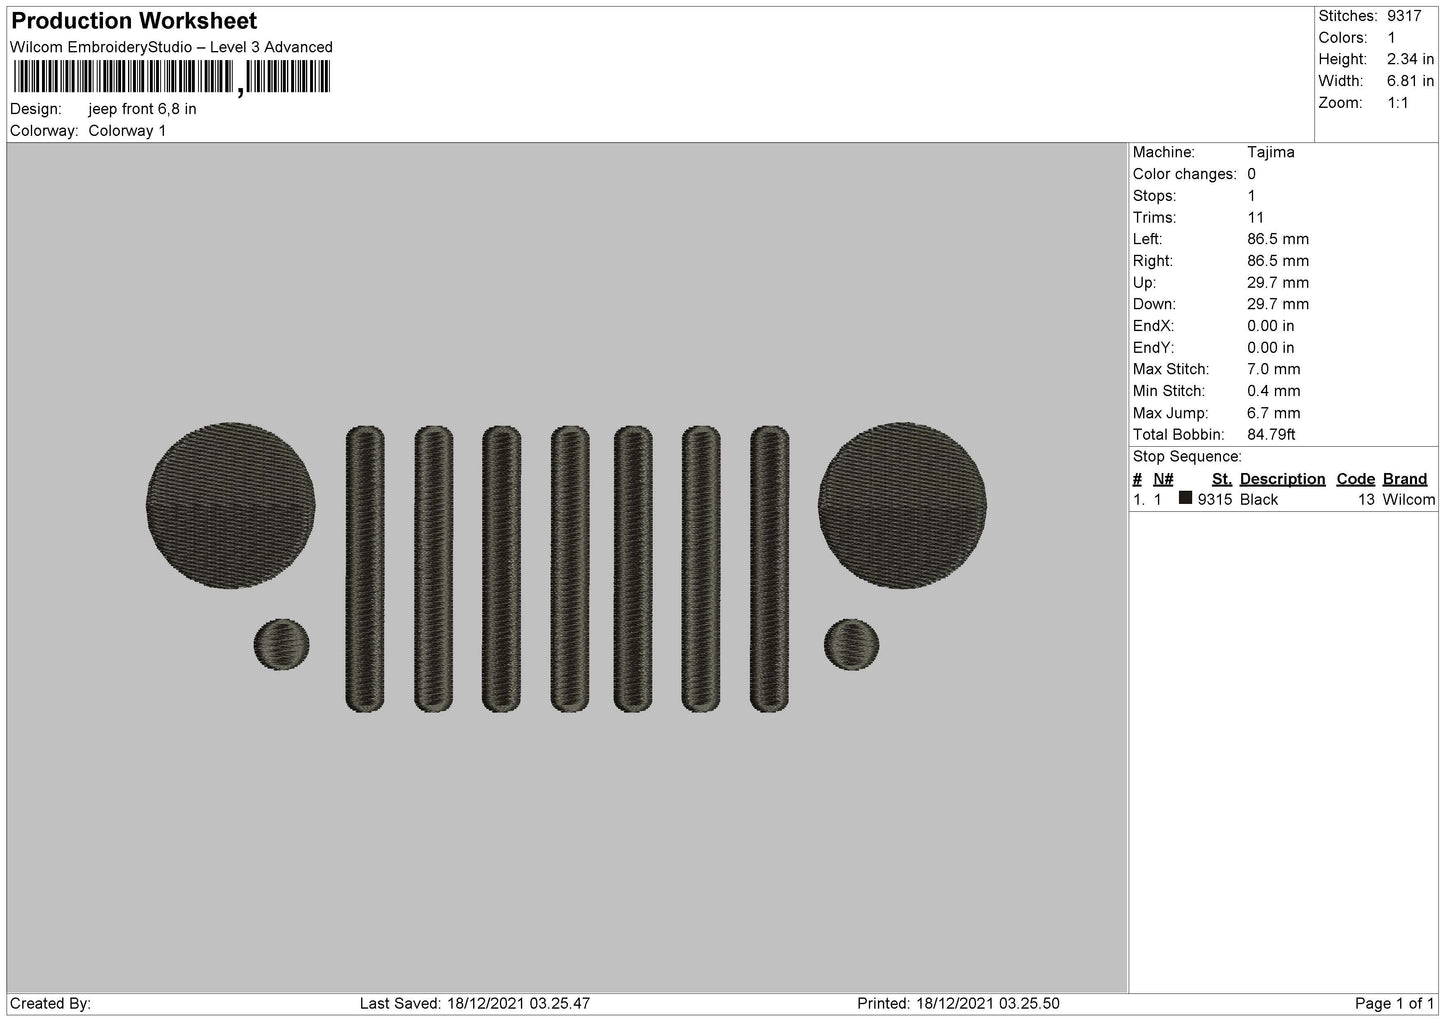
Task: Click the large right headlight circle
Action: [902, 505]
